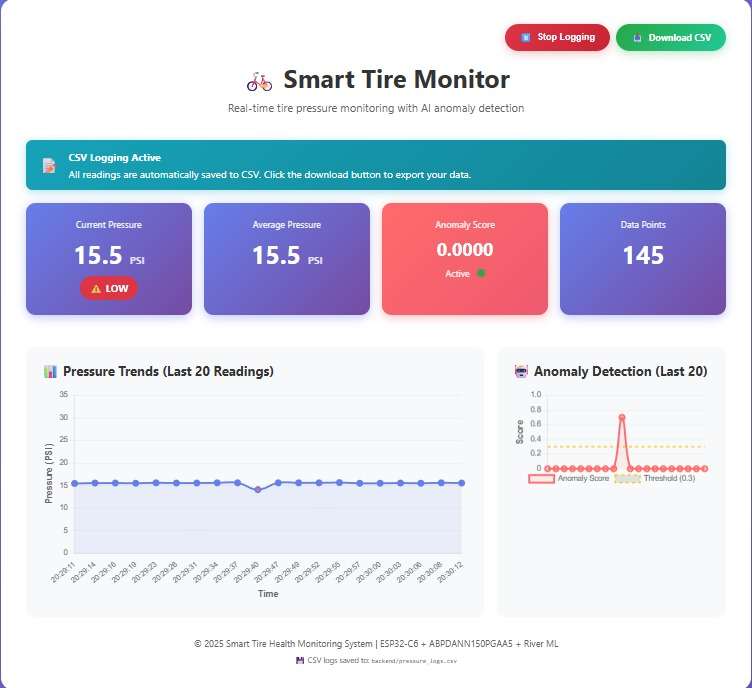Toggle Anomaly Score legend series
The height and width of the screenshot is (688, 752).
click(x=581, y=478)
